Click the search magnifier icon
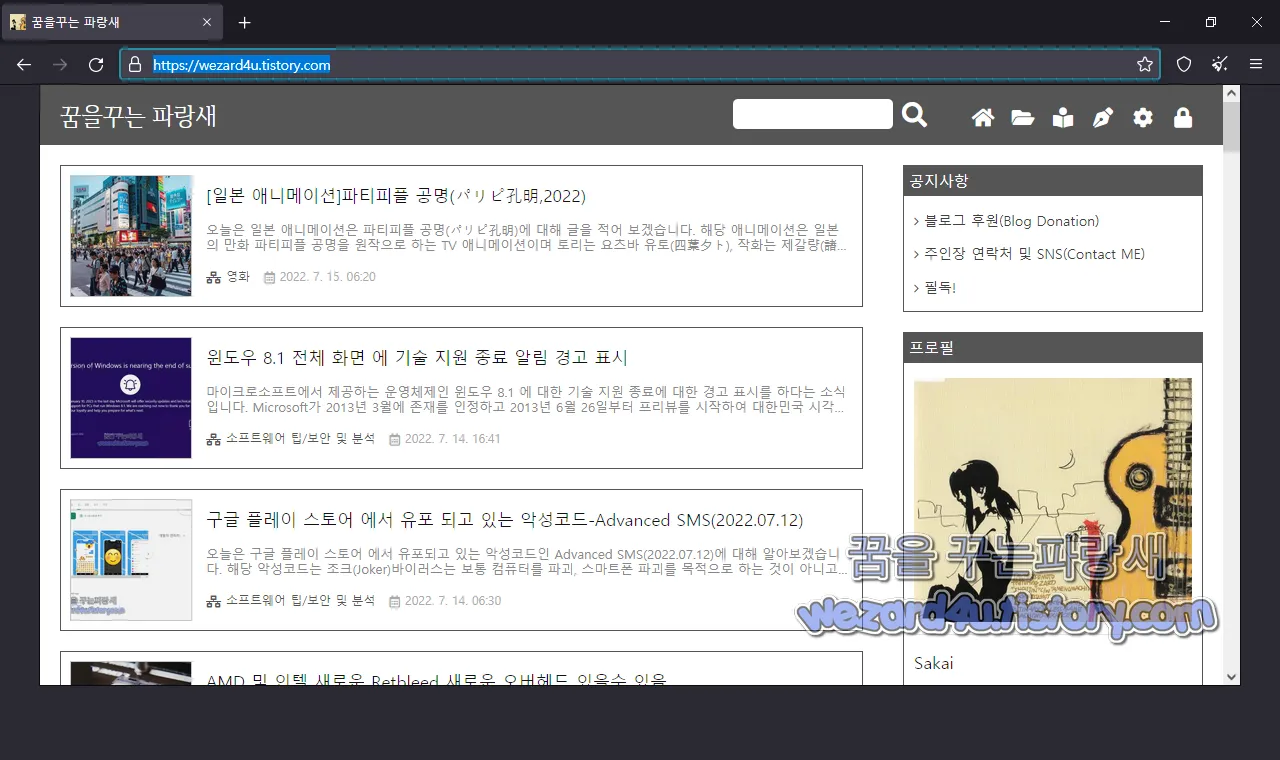The height and width of the screenshot is (760, 1280). click(x=914, y=114)
